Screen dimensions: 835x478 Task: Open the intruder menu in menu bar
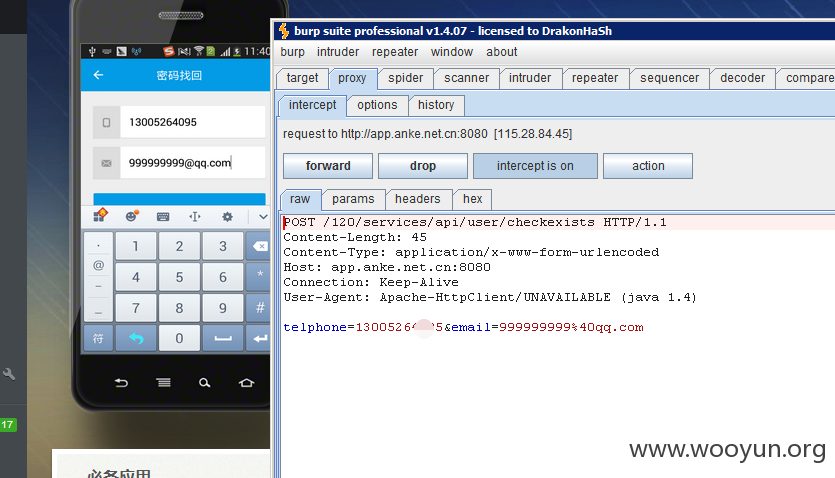click(338, 52)
